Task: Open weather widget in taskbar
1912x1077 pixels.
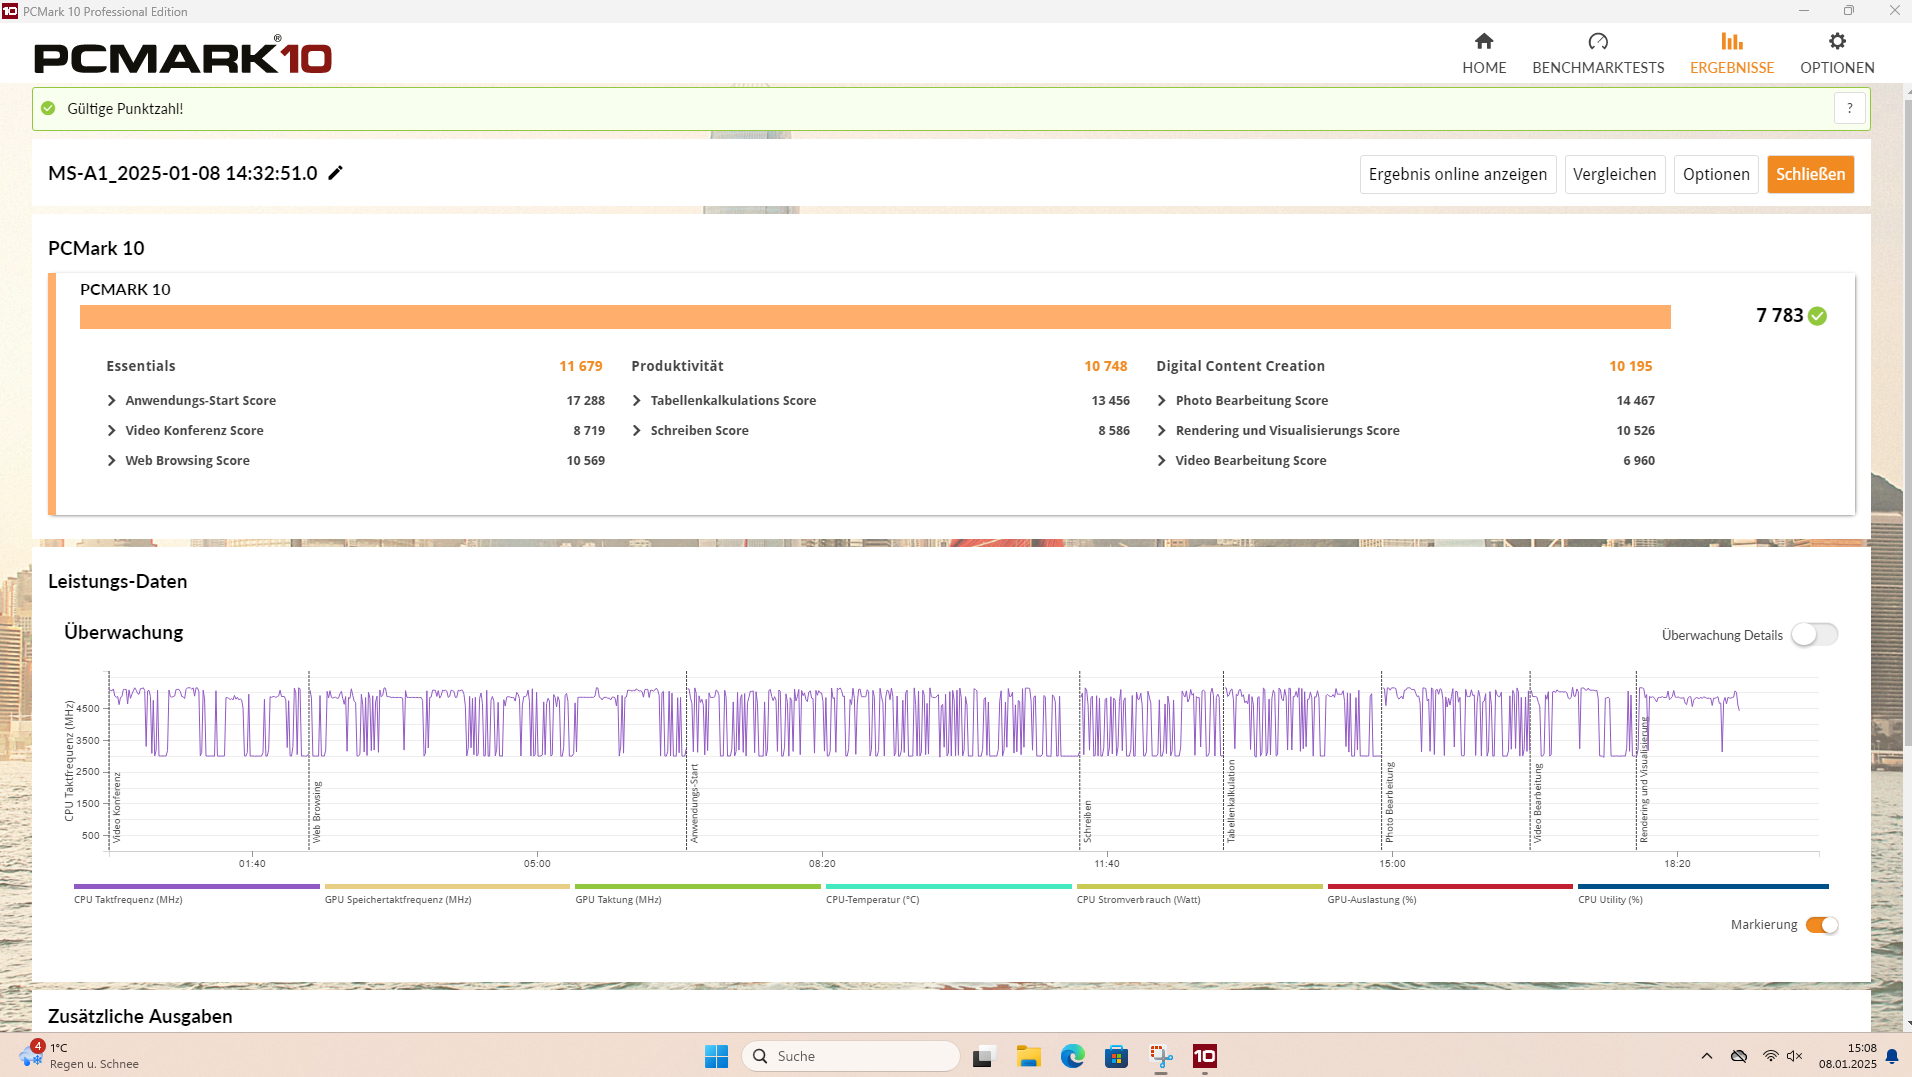Action: (x=79, y=1056)
